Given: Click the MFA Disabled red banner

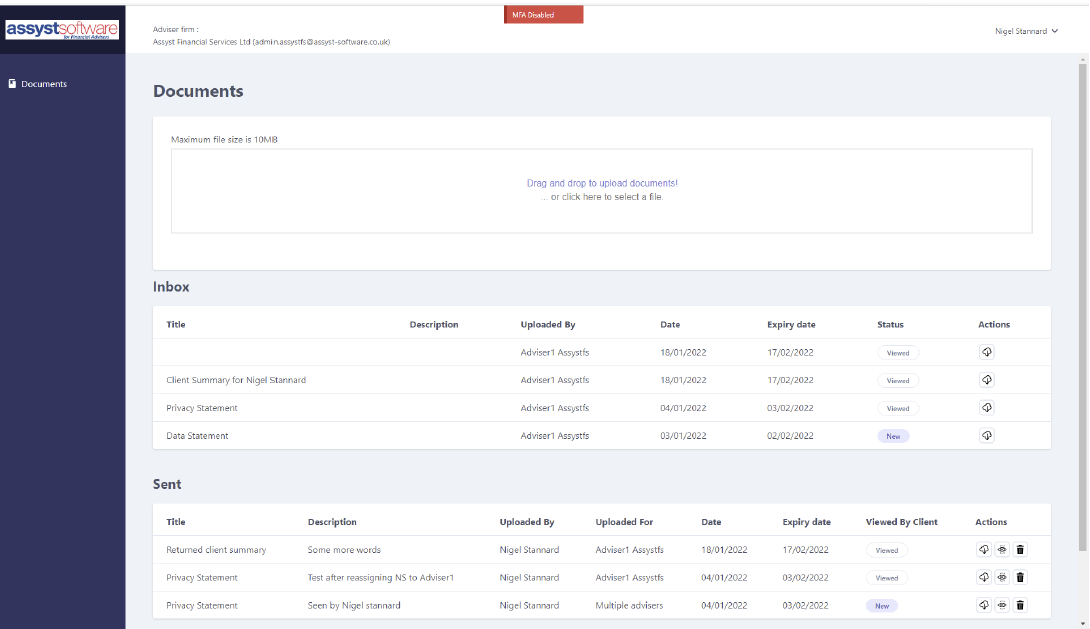Looking at the screenshot, I should [544, 15].
